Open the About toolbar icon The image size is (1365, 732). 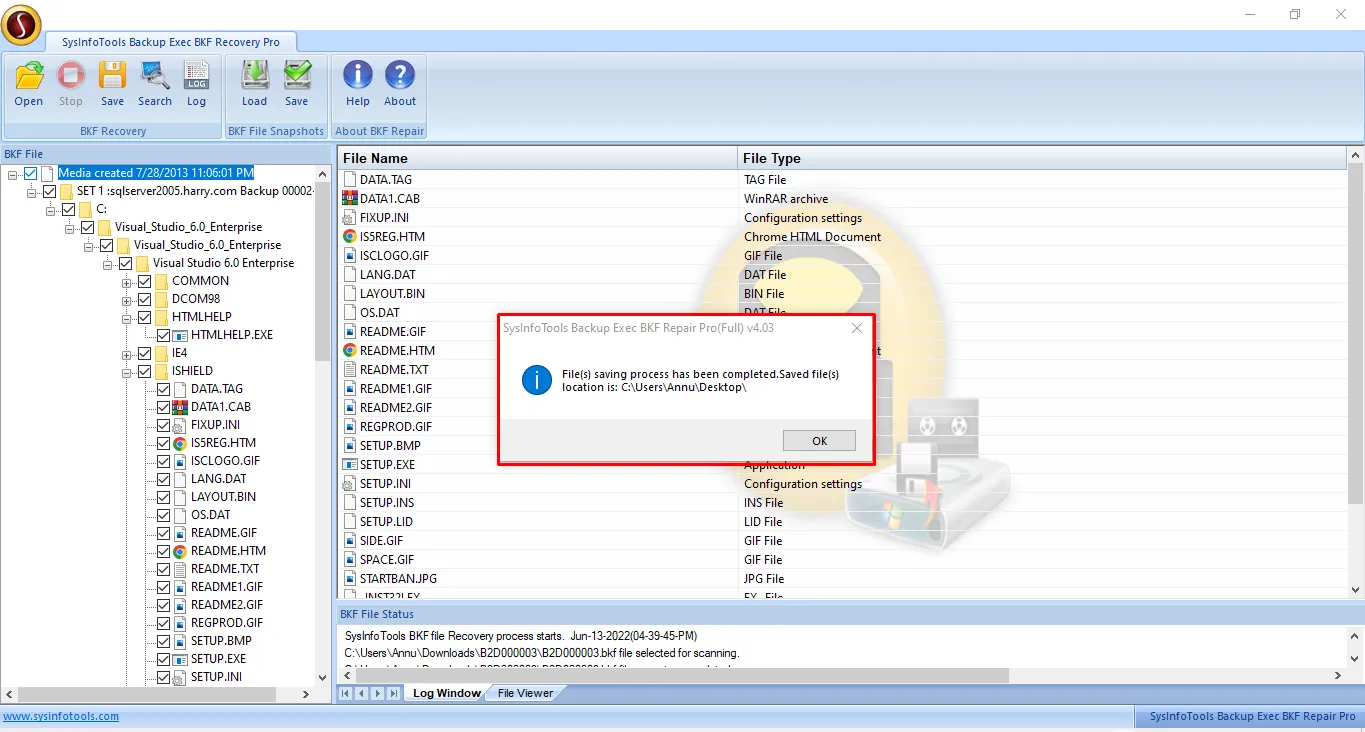tap(400, 83)
